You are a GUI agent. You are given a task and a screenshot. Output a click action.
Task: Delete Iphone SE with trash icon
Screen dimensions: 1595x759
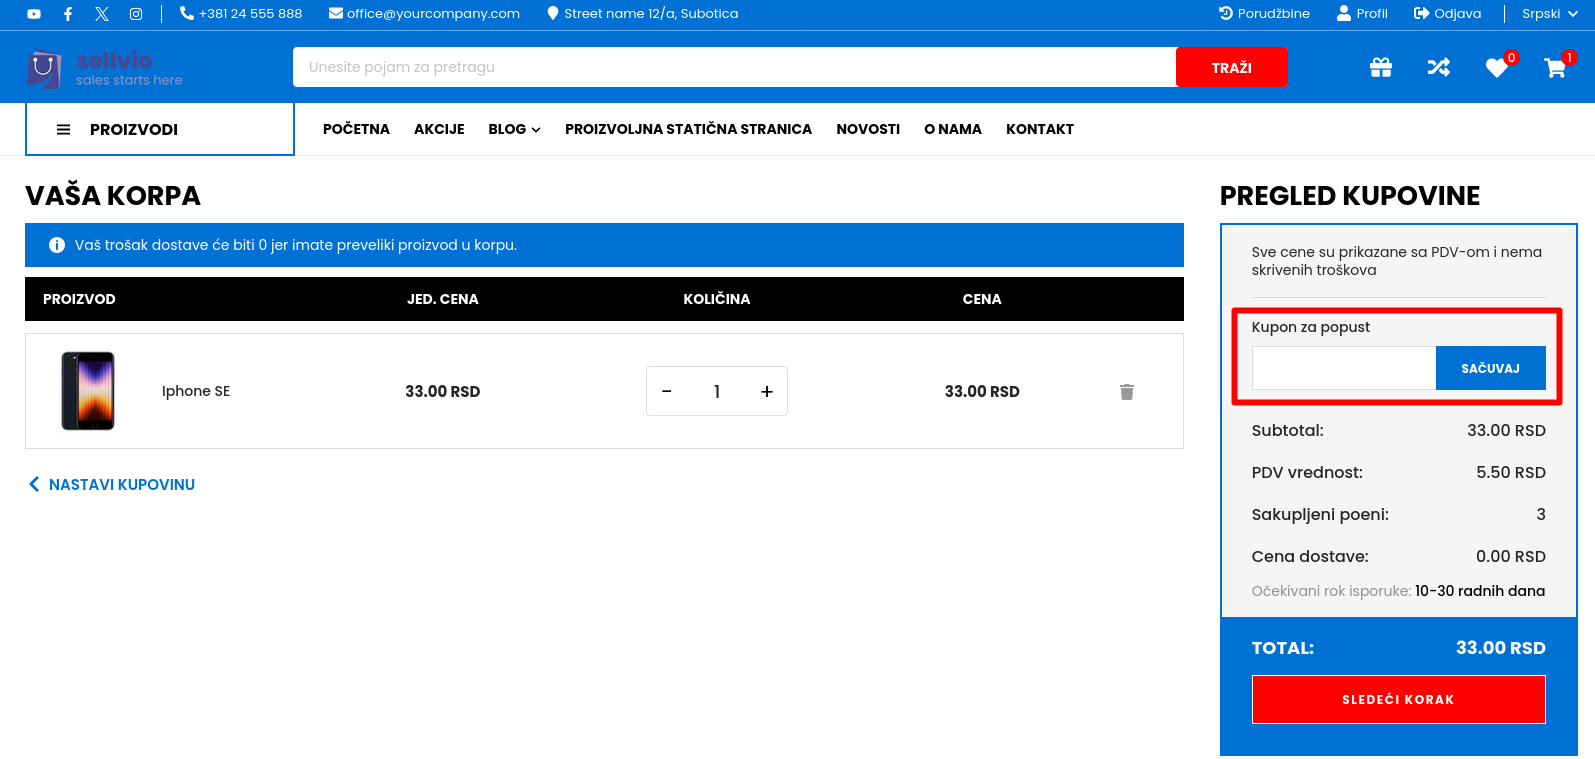click(x=1127, y=392)
